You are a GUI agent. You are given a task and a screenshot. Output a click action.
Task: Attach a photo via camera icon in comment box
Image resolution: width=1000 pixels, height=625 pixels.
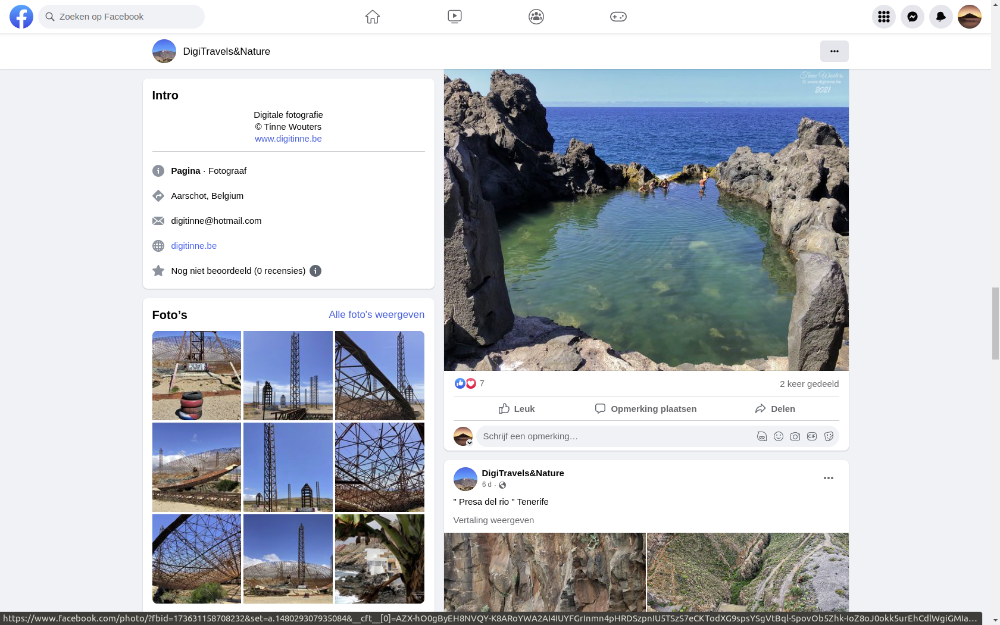tap(795, 437)
